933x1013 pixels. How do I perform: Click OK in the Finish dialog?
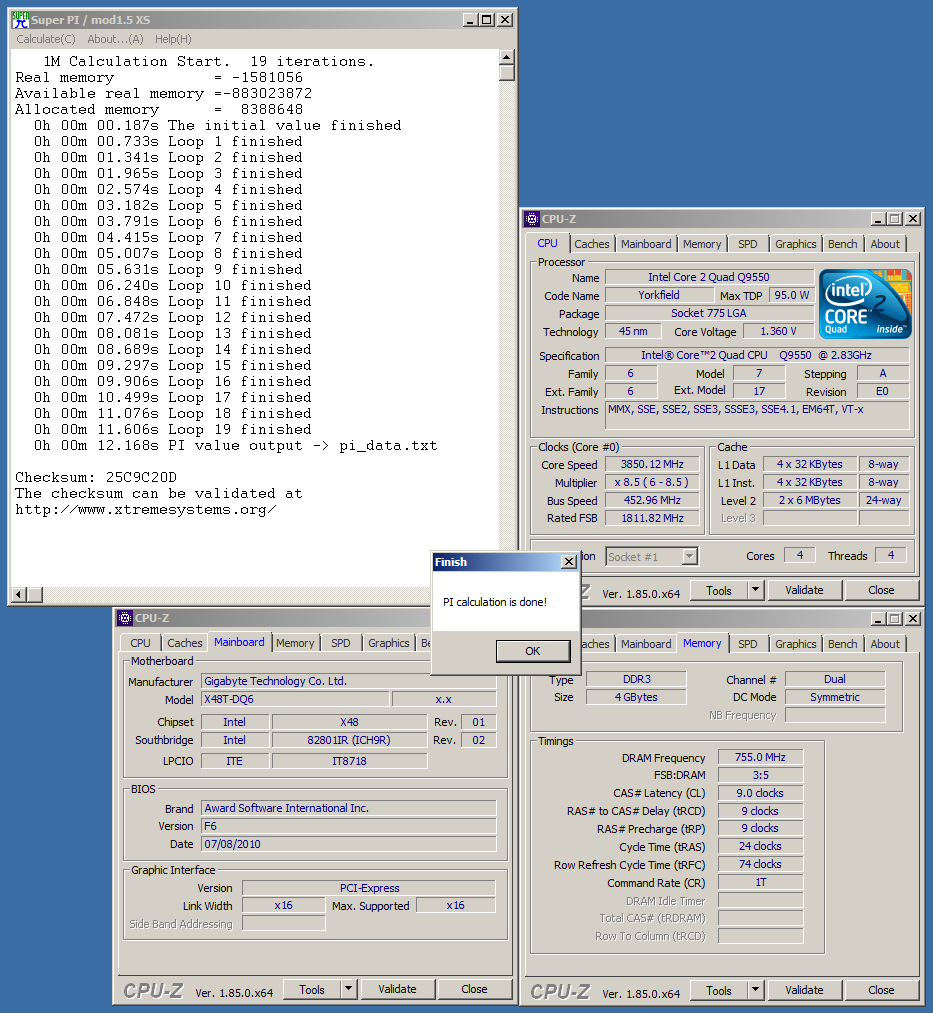[x=533, y=651]
